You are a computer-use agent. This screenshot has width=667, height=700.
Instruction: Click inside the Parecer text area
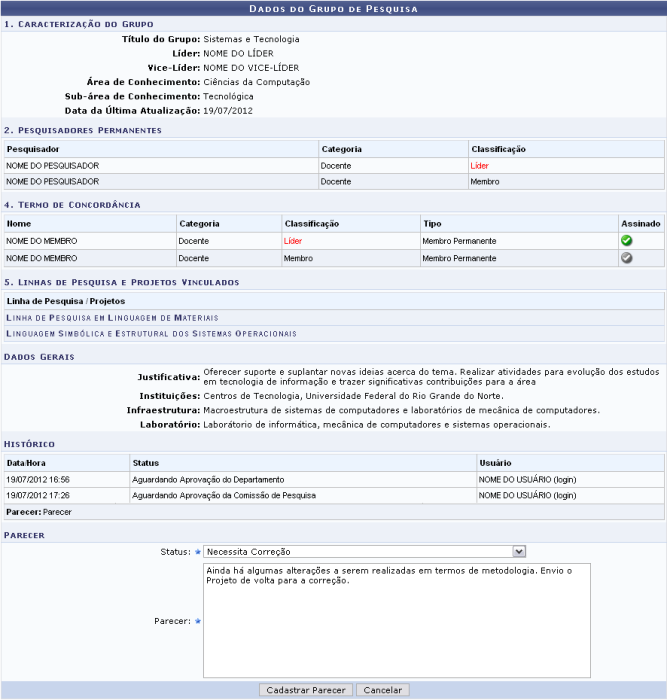[x=396, y=620]
